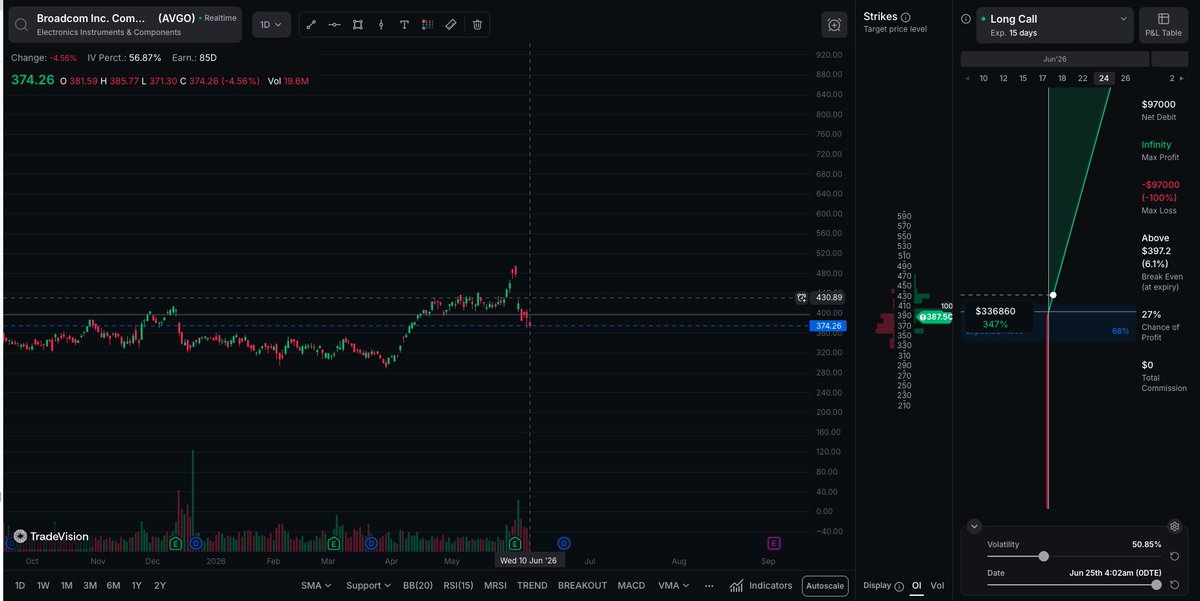Screen dimensions: 1200x601
Task: Click the Display info icon
Action: point(899,586)
